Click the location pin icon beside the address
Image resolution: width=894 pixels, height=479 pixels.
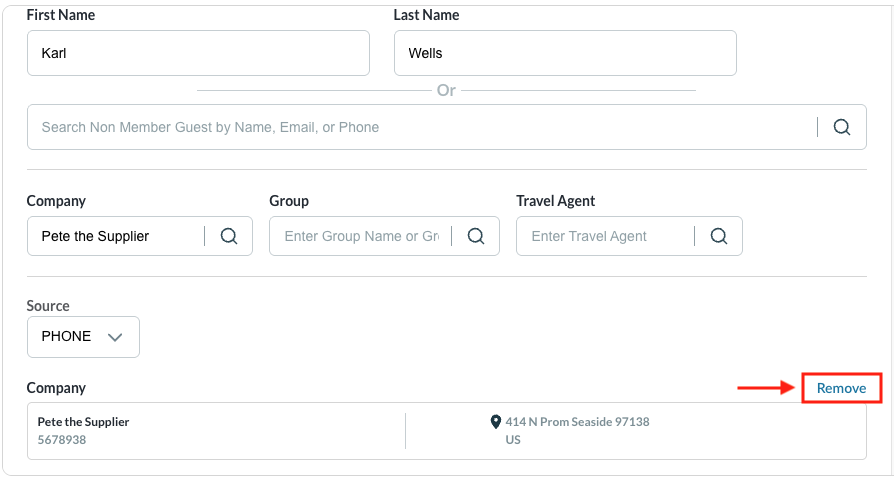click(x=495, y=422)
